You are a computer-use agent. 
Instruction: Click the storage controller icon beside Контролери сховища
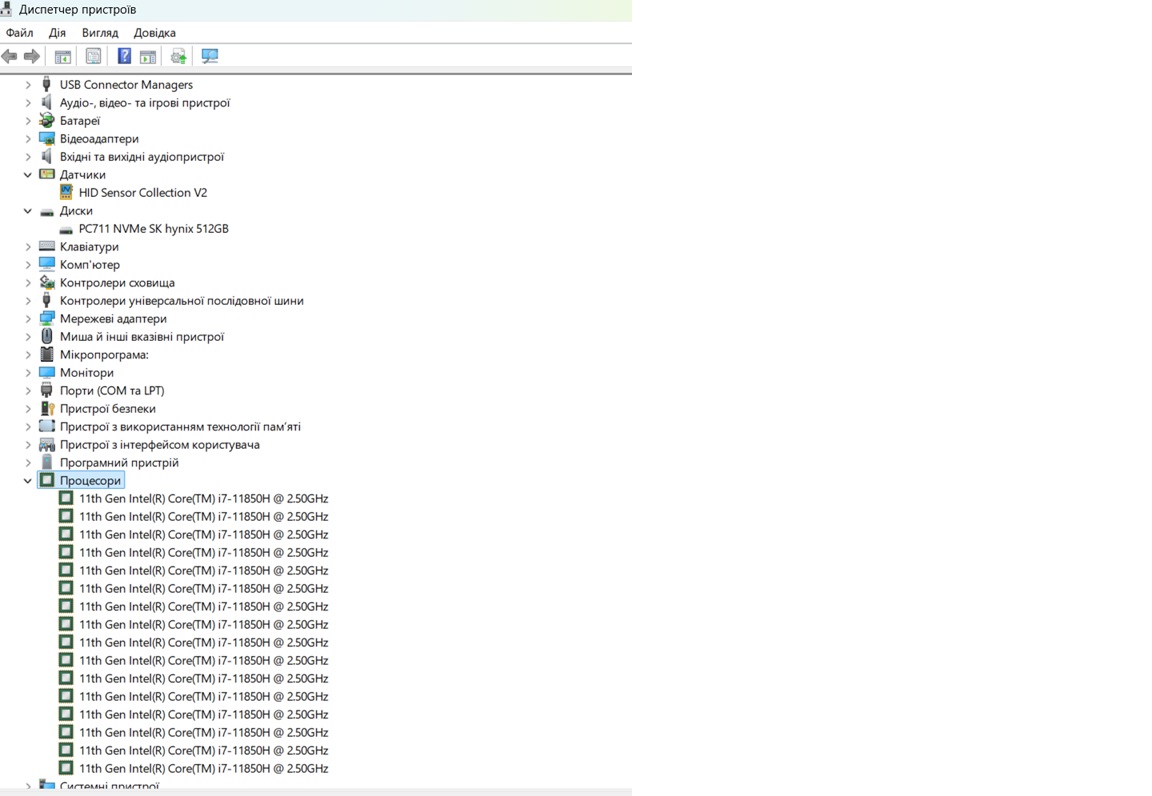point(47,282)
